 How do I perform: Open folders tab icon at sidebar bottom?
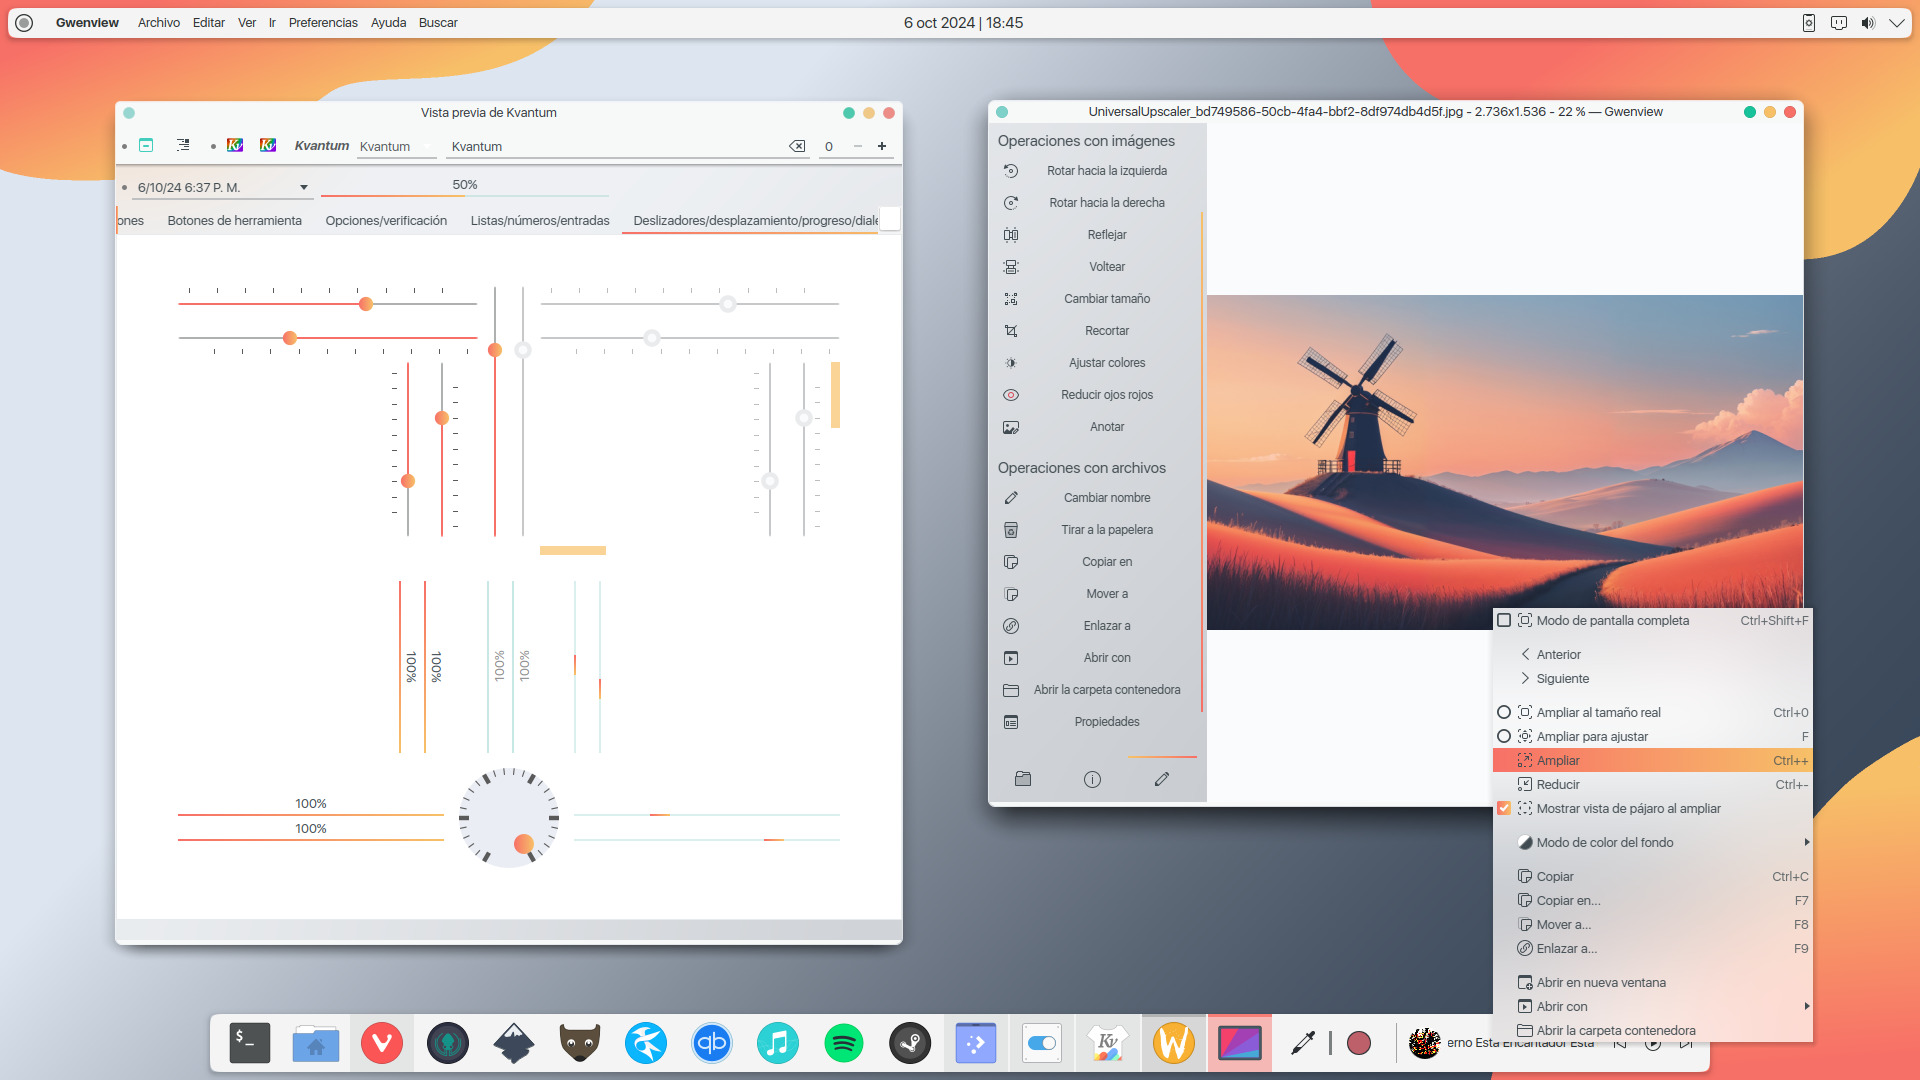point(1023,779)
